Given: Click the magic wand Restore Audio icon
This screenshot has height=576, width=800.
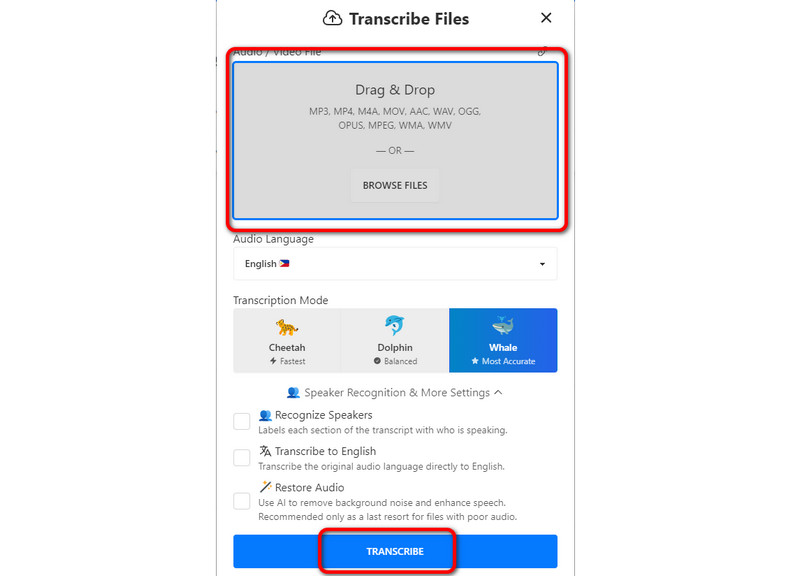Looking at the screenshot, I should 265,487.
